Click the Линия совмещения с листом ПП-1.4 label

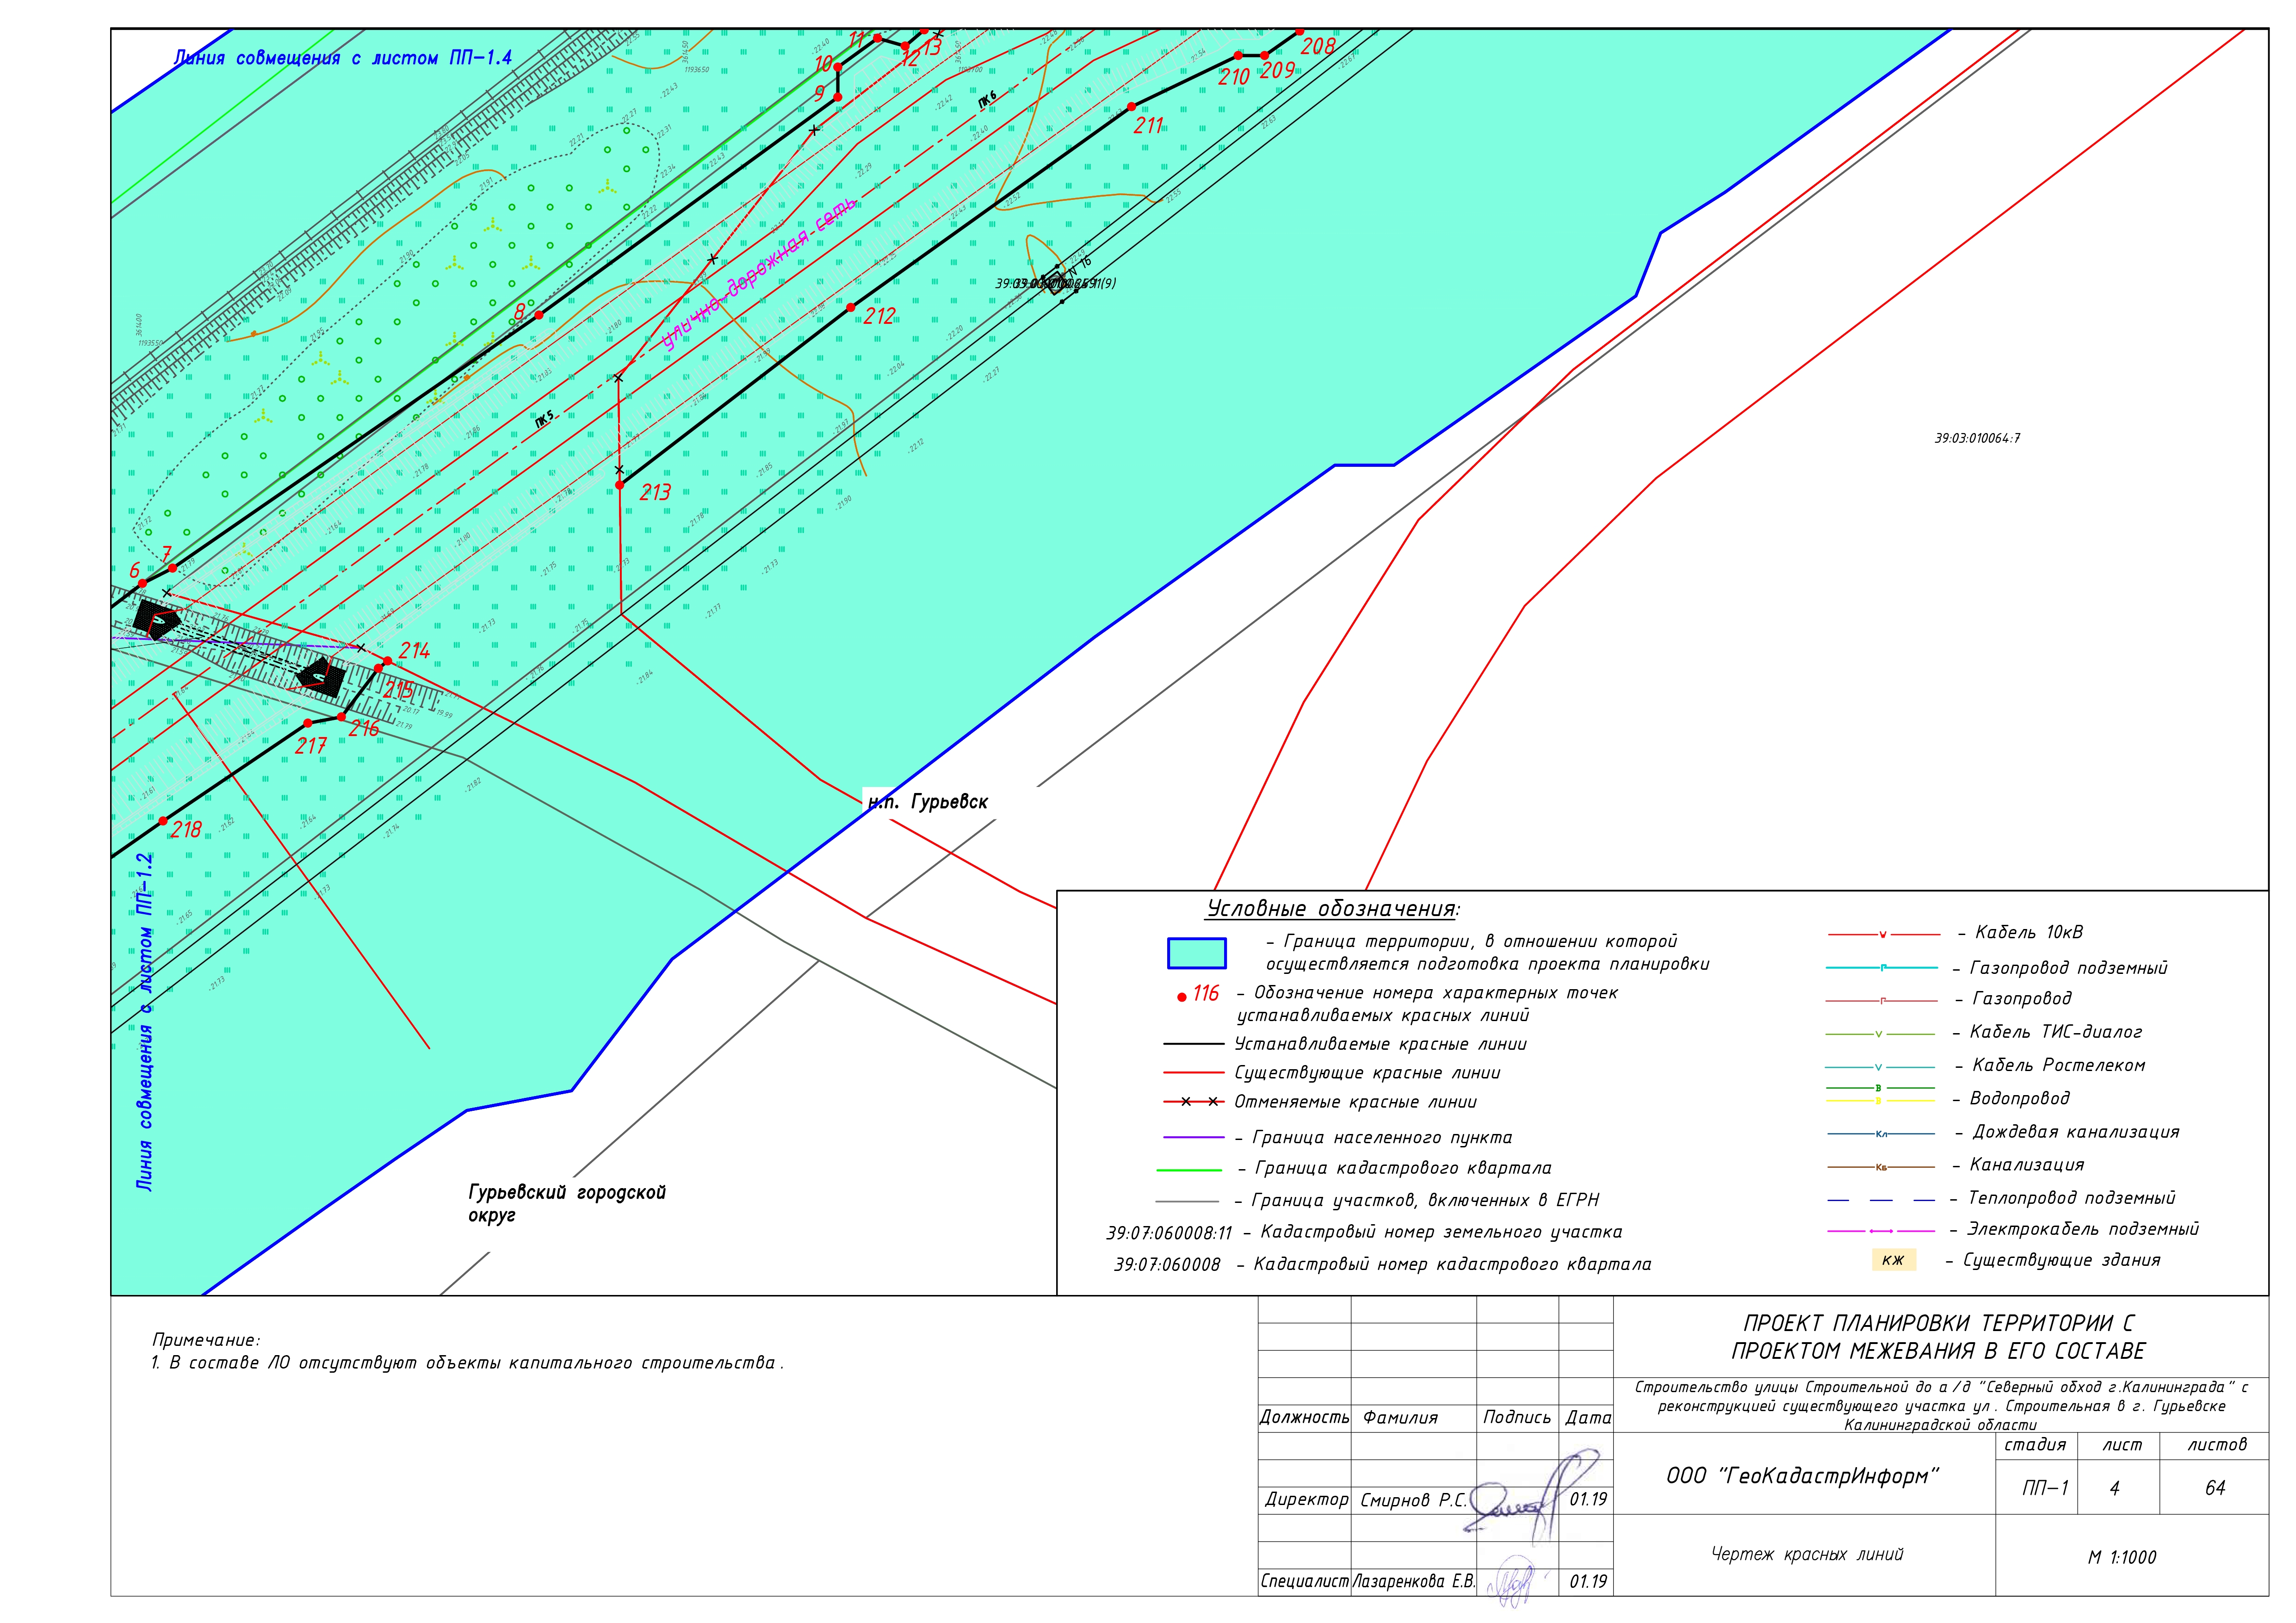(x=343, y=58)
